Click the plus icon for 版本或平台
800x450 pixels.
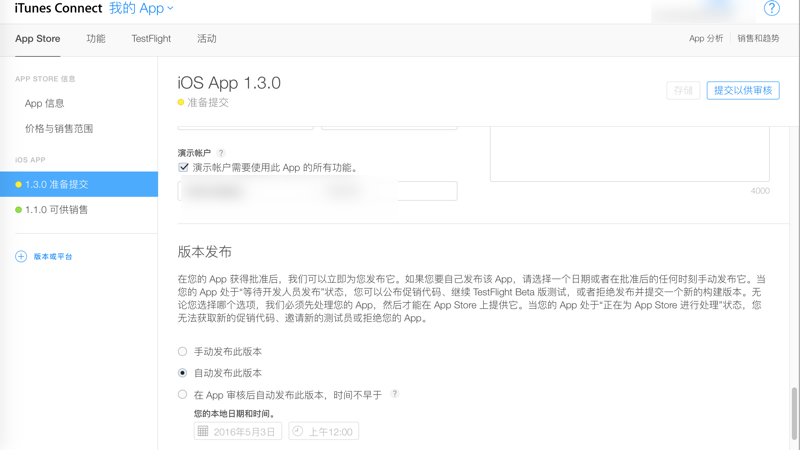(21, 256)
